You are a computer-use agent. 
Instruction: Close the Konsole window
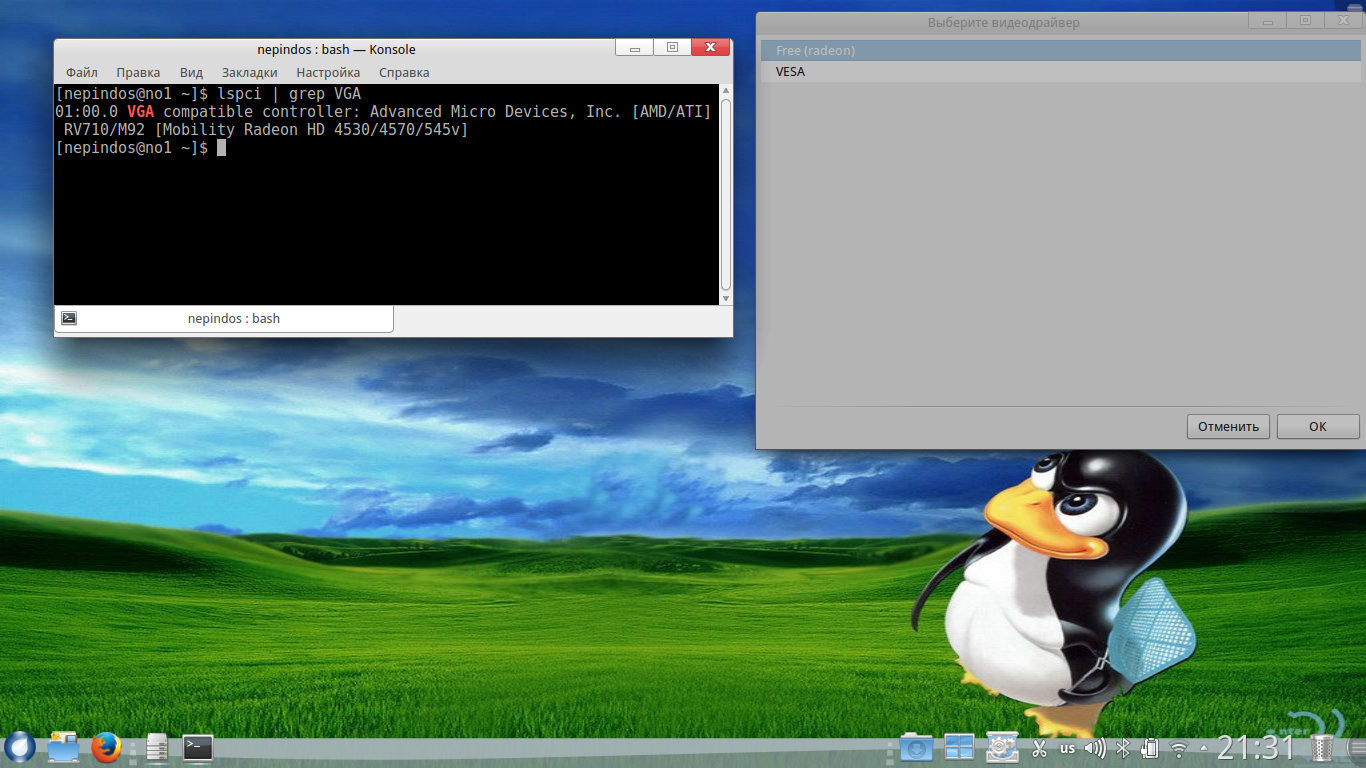click(710, 47)
